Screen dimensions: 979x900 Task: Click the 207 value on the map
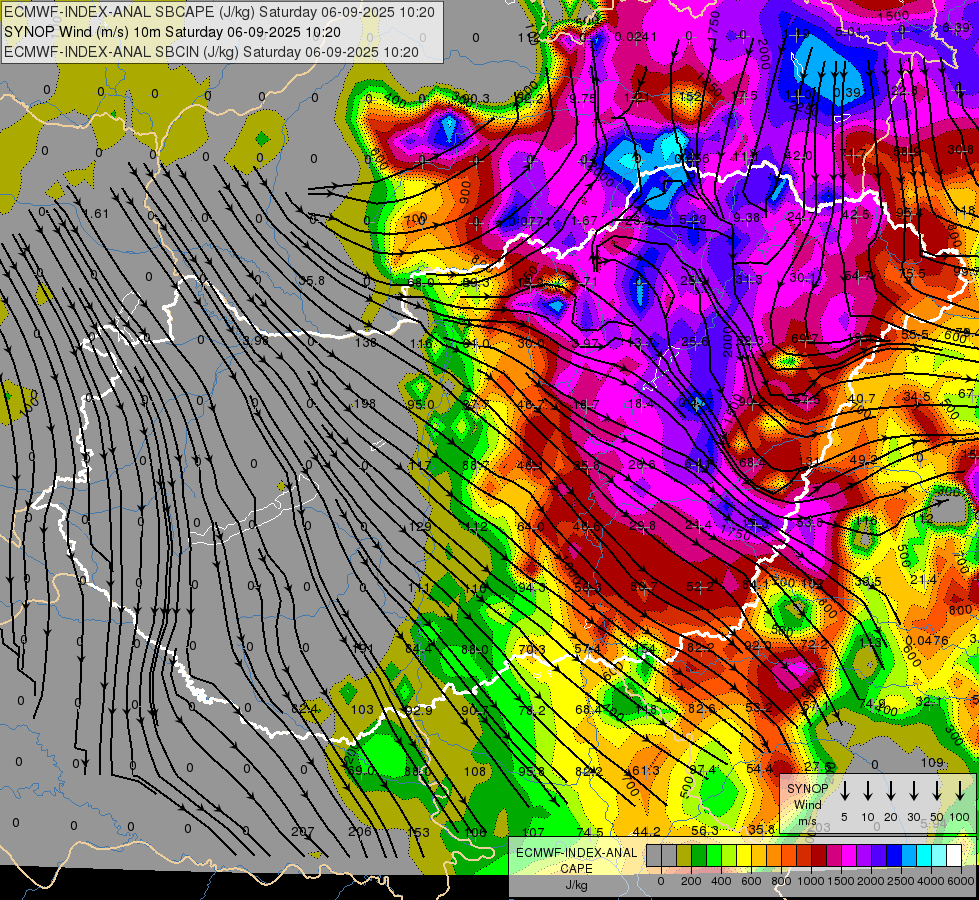[303, 831]
